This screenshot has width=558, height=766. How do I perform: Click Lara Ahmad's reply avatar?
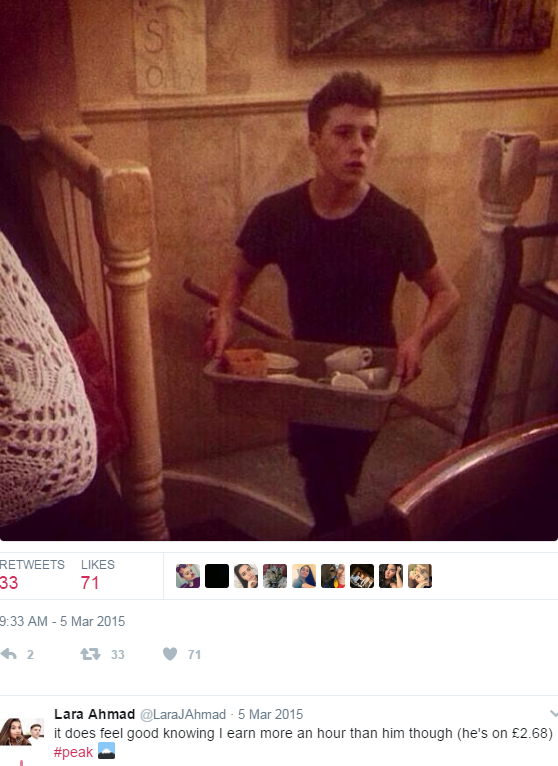pos(22,731)
